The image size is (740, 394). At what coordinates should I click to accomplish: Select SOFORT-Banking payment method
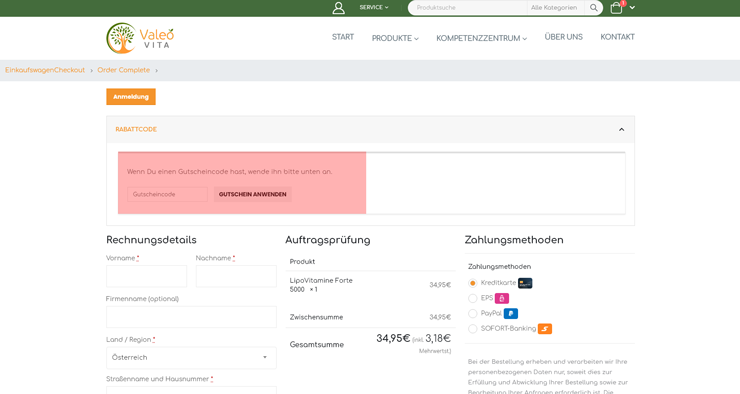point(472,329)
